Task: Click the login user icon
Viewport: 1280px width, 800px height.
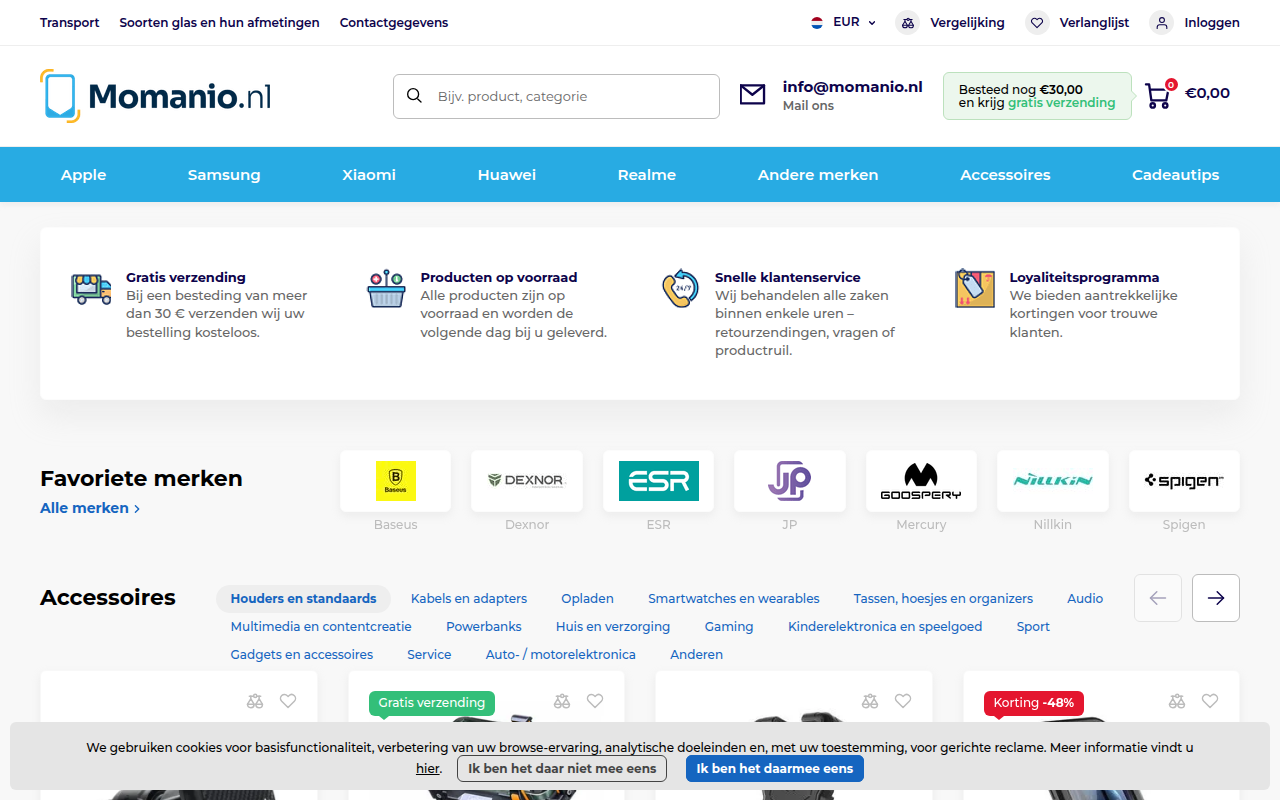Action: coord(1161,22)
